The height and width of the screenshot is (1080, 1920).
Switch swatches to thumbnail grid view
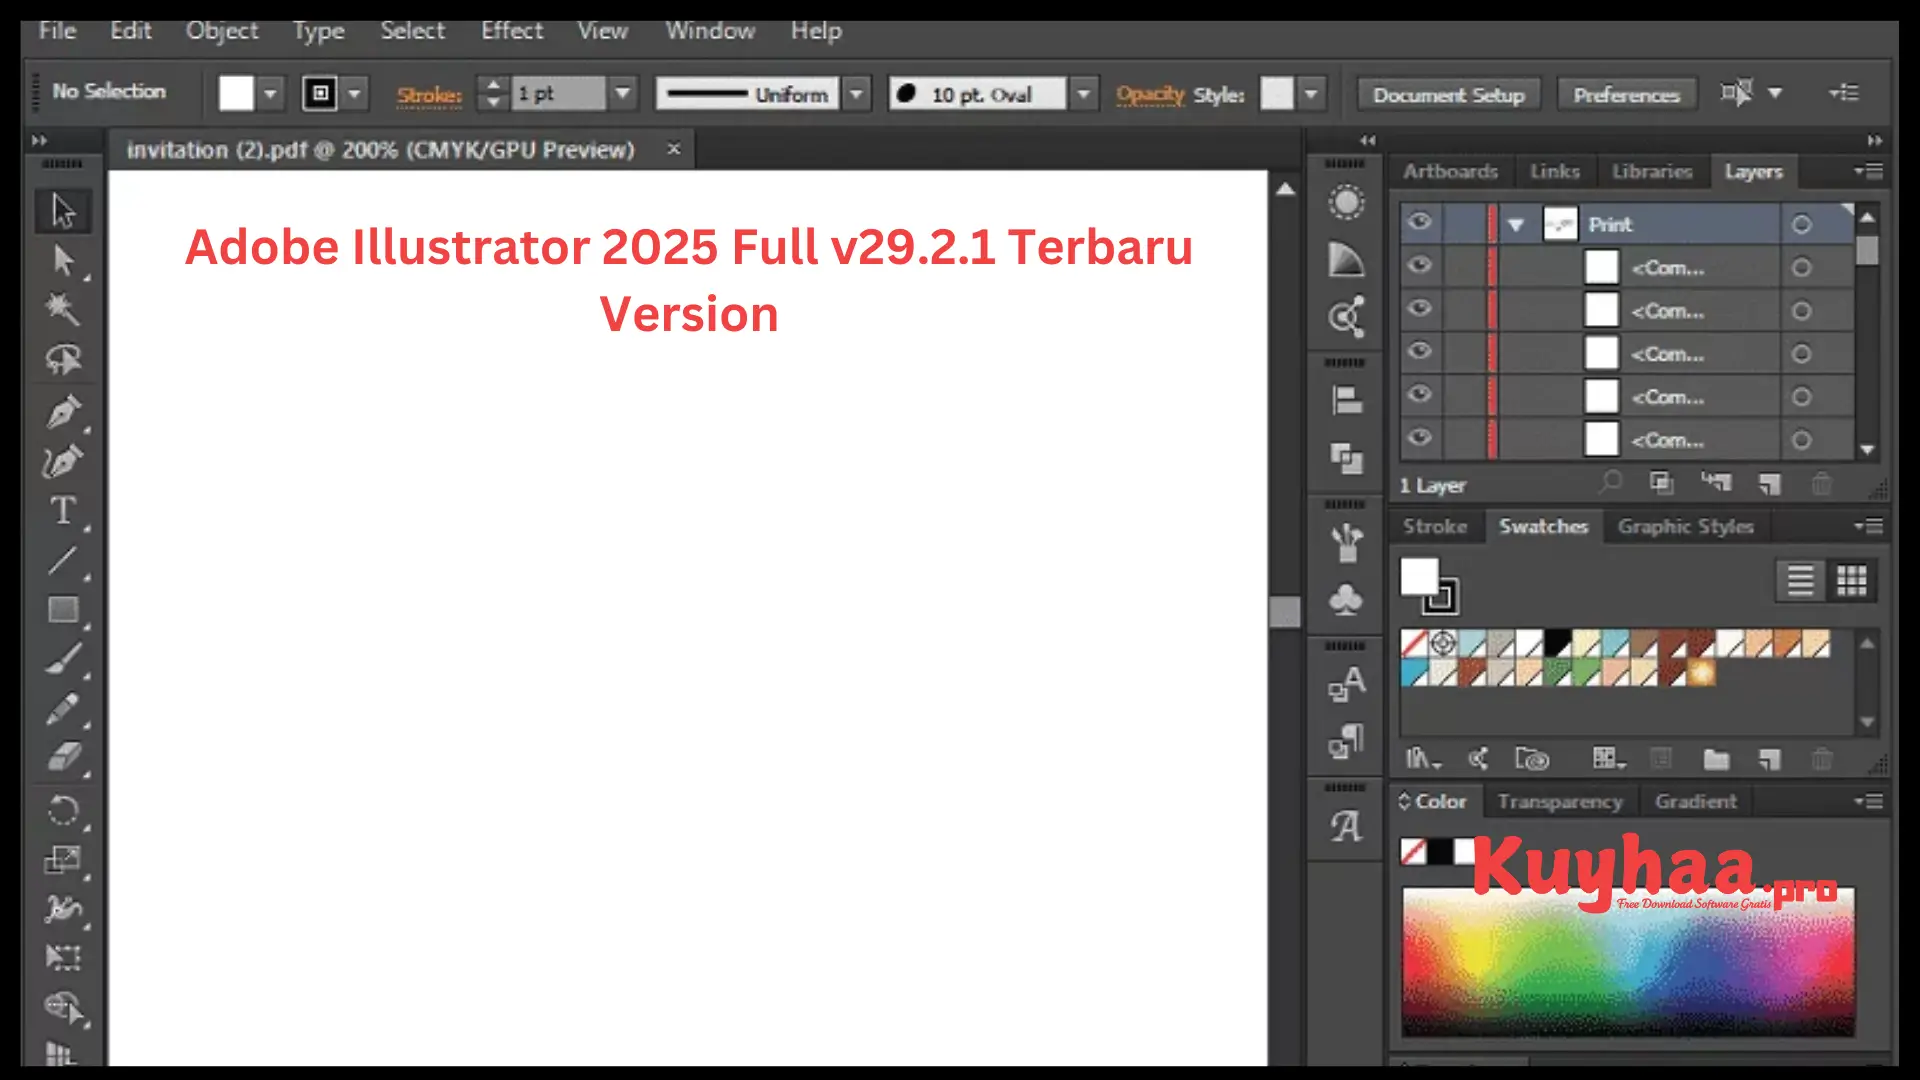(x=1851, y=580)
